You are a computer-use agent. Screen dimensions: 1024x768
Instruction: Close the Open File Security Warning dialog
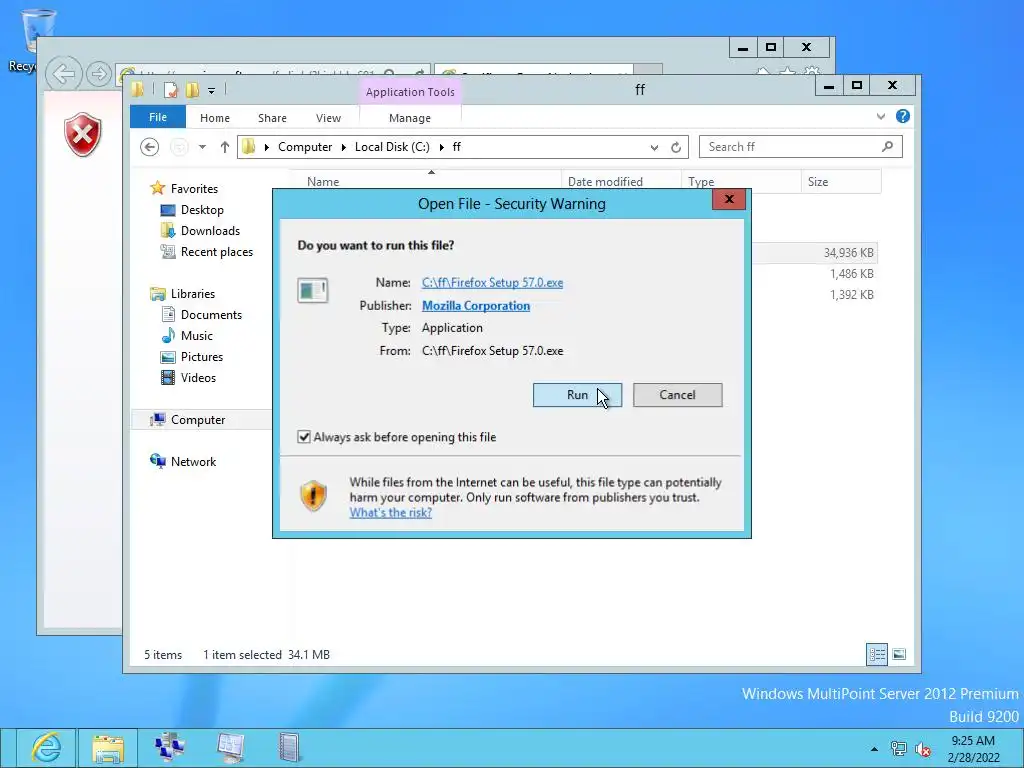729,199
